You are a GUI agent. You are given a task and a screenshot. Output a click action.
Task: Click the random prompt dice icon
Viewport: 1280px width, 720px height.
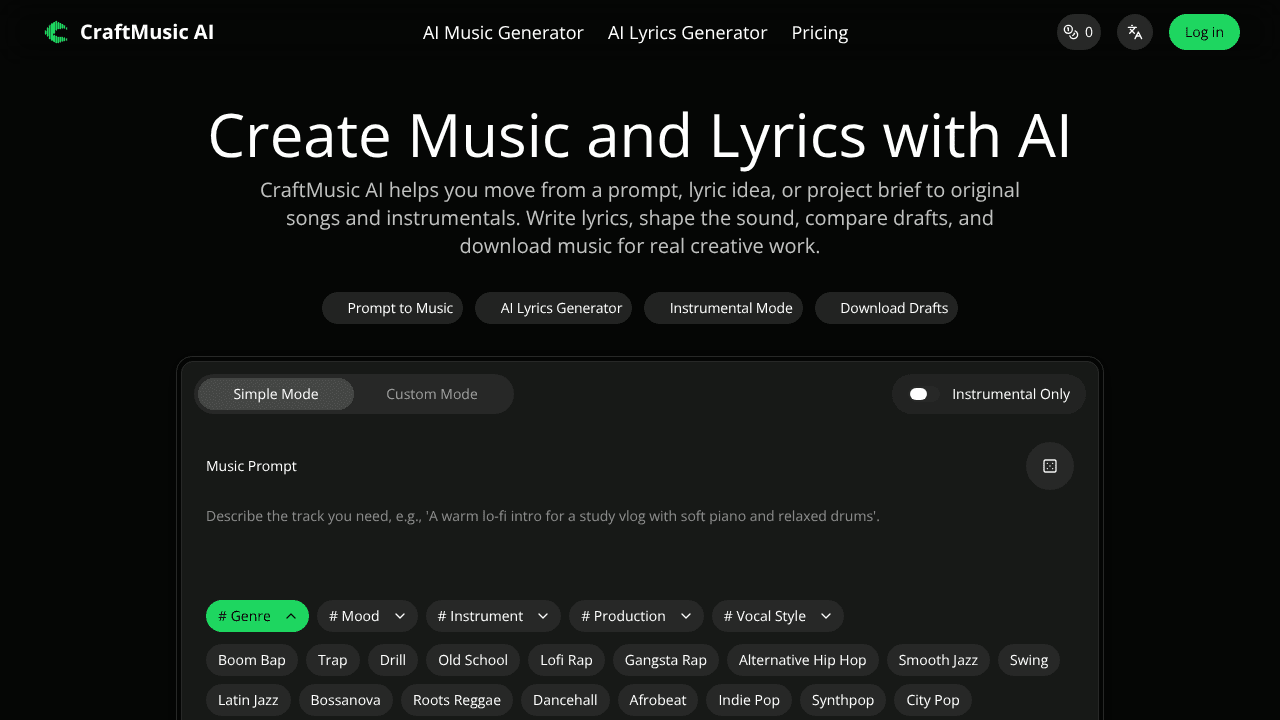pos(1050,466)
